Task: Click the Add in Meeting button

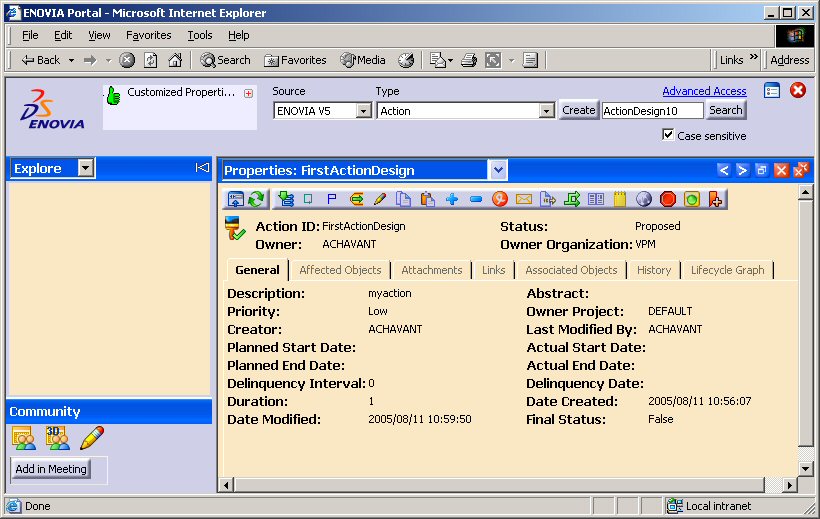Action: click(51, 469)
